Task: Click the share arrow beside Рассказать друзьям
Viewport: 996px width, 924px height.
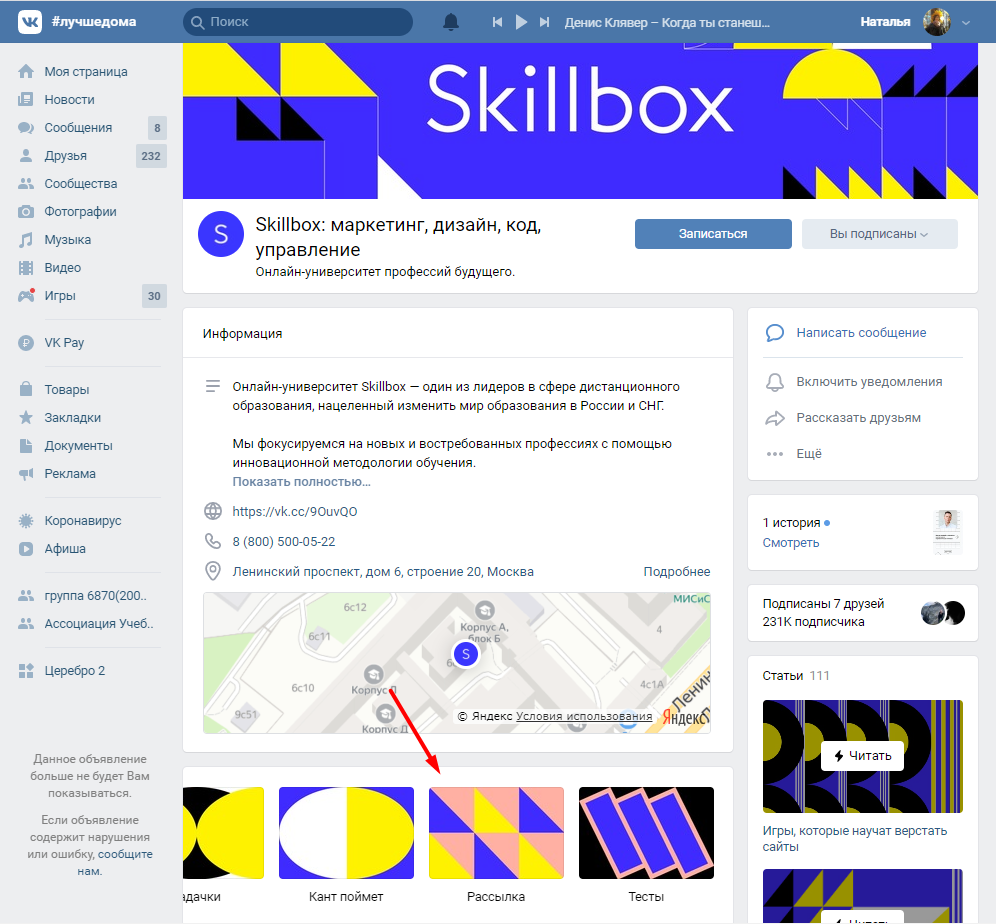Action: [x=775, y=418]
